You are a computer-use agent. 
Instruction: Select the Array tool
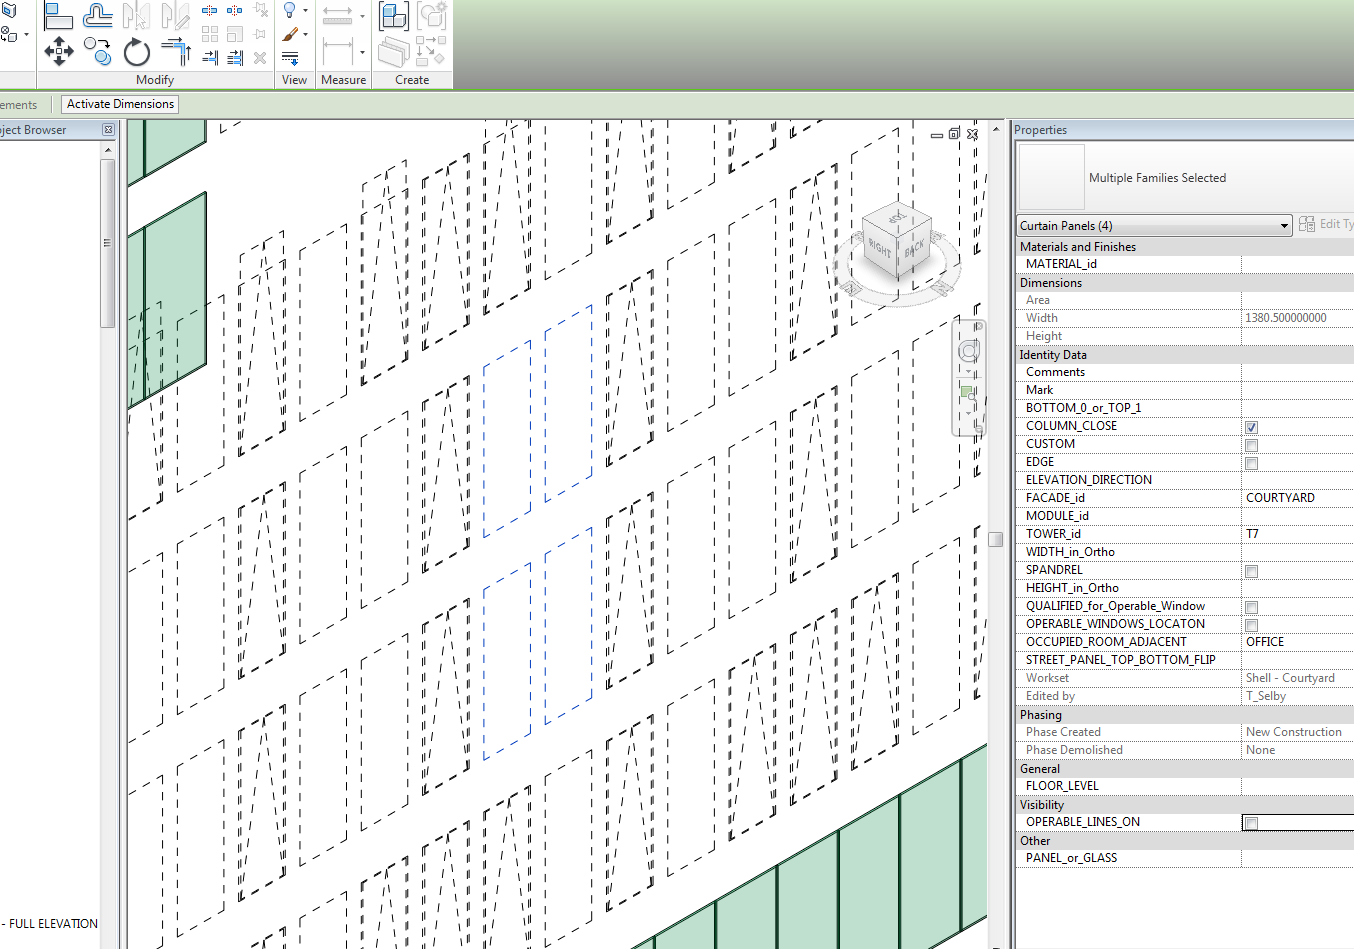[x=210, y=34]
